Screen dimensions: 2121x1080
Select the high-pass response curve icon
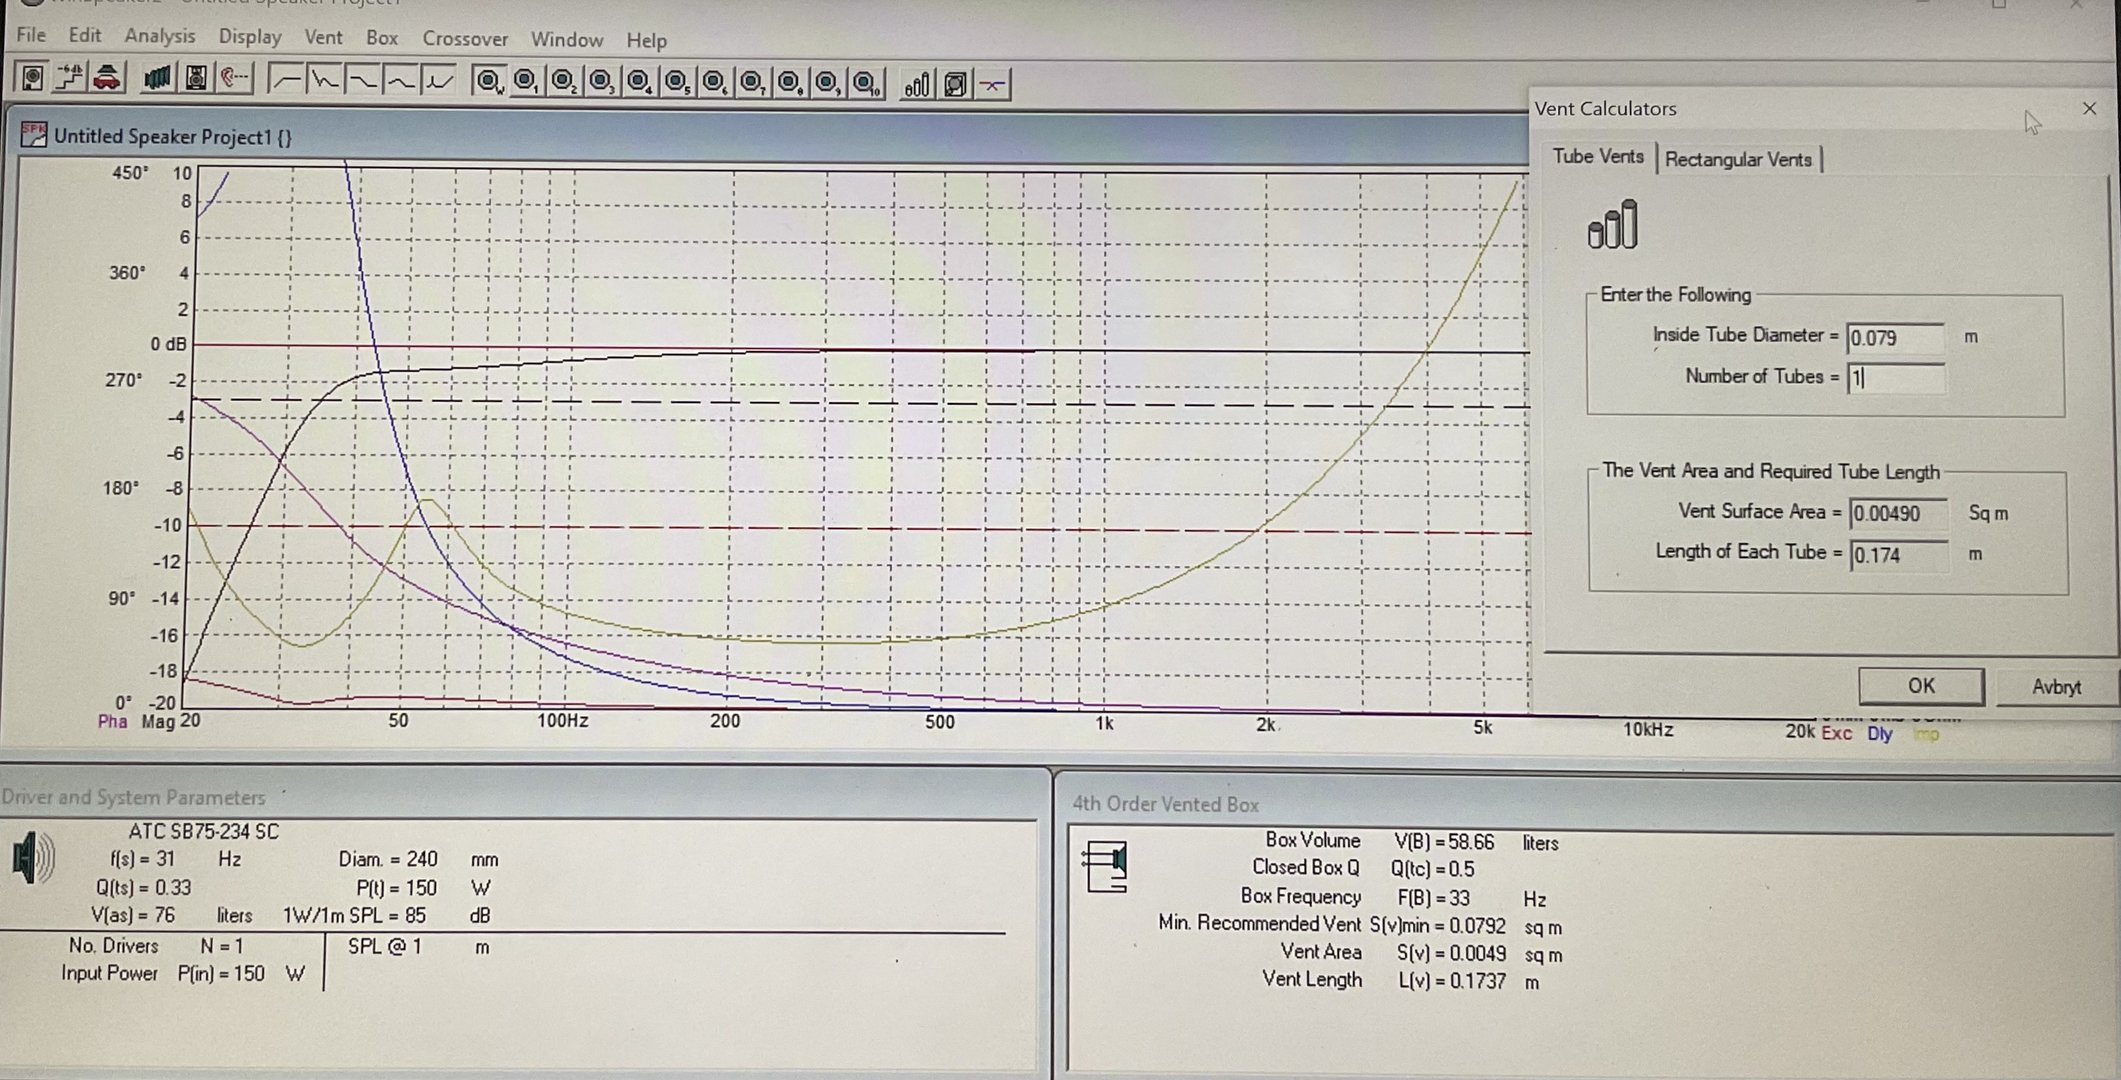287,80
